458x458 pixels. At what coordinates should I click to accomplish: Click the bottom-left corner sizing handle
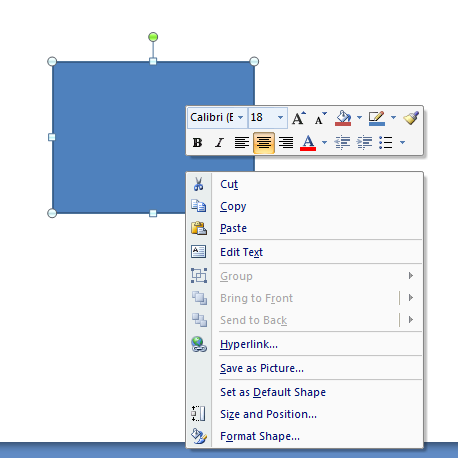(52, 213)
